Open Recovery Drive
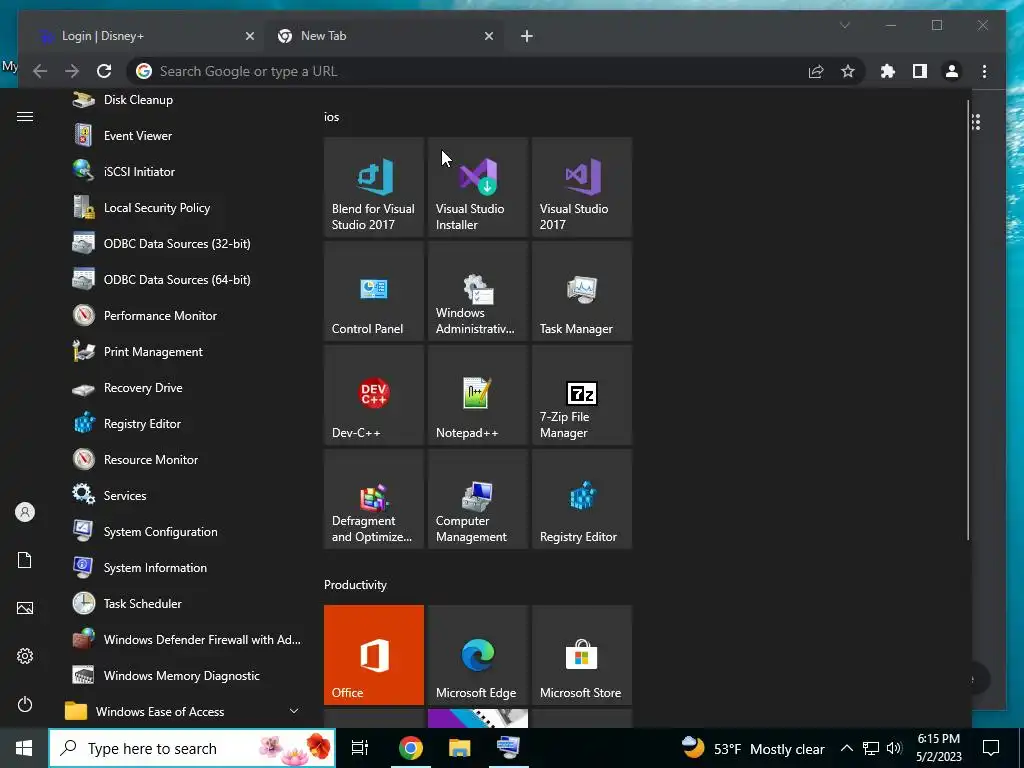Image resolution: width=1024 pixels, height=768 pixels. (183, 388)
